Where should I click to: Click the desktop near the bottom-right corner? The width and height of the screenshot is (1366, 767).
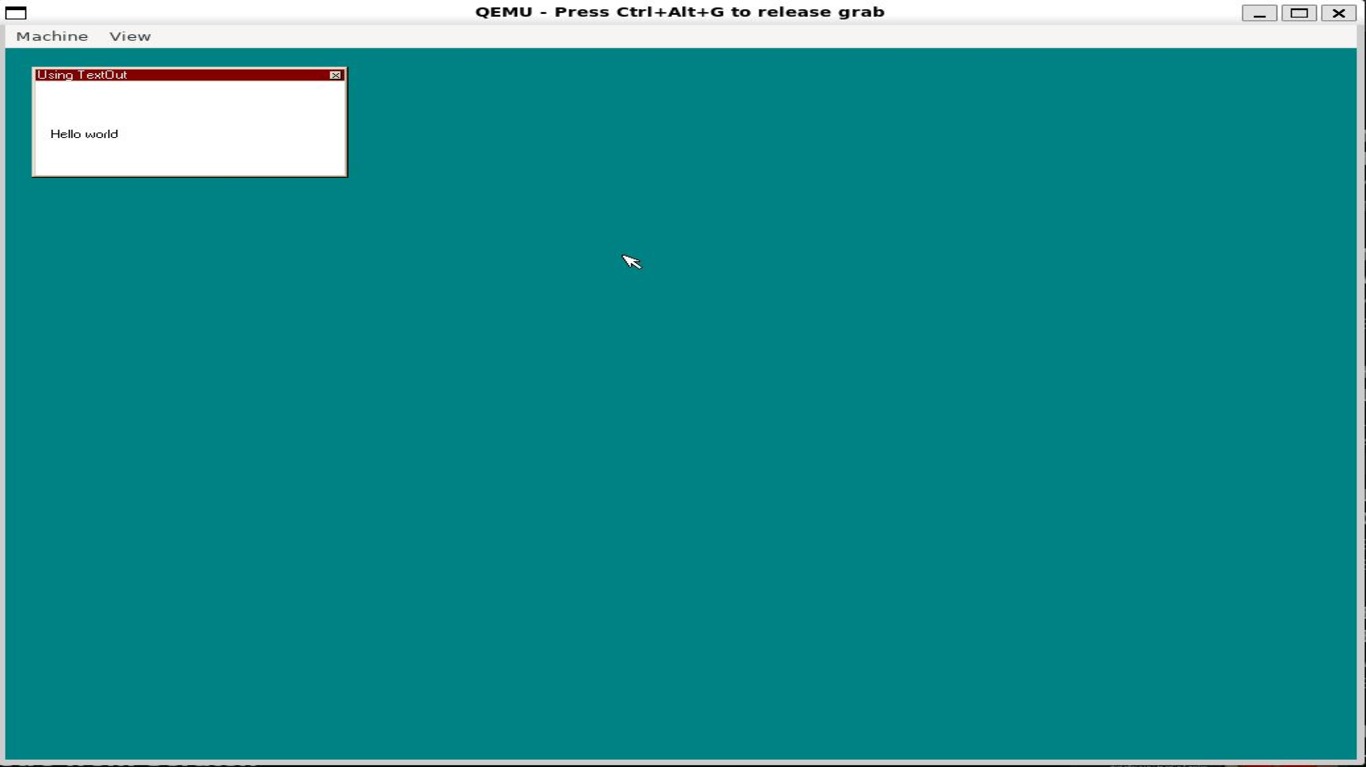point(1320,730)
